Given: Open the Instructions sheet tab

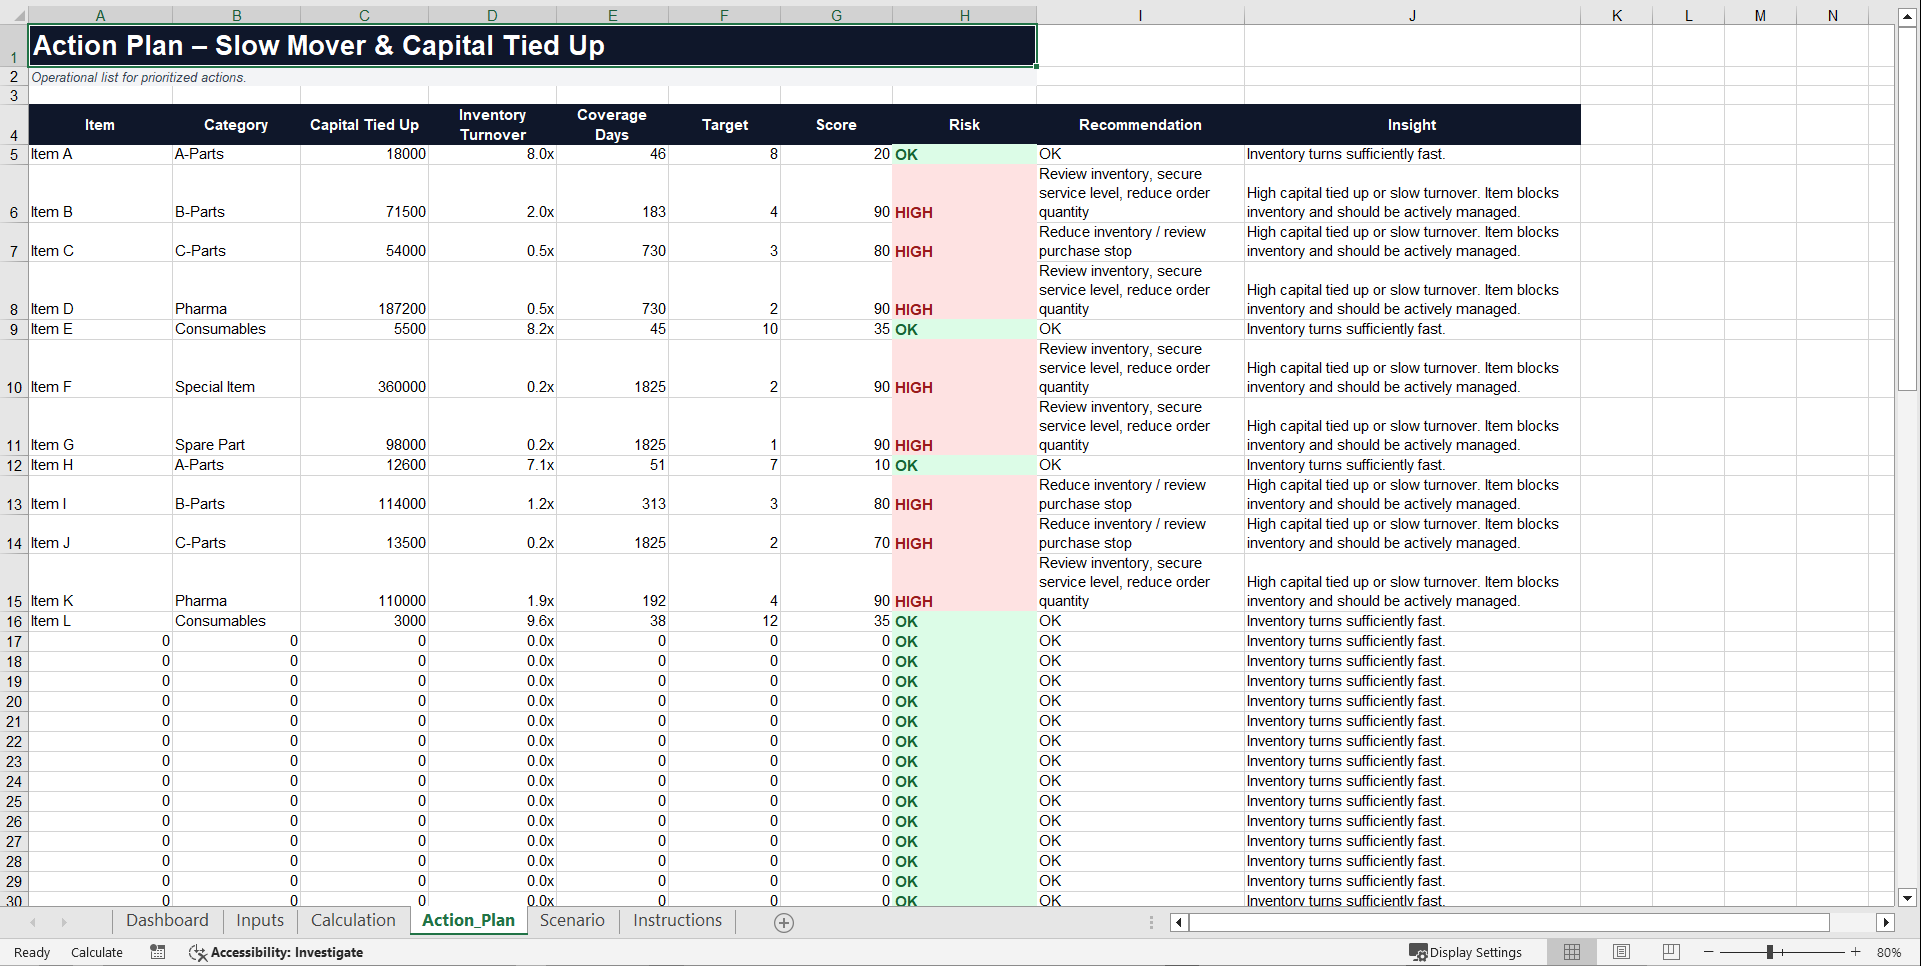Looking at the screenshot, I should (677, 921).
